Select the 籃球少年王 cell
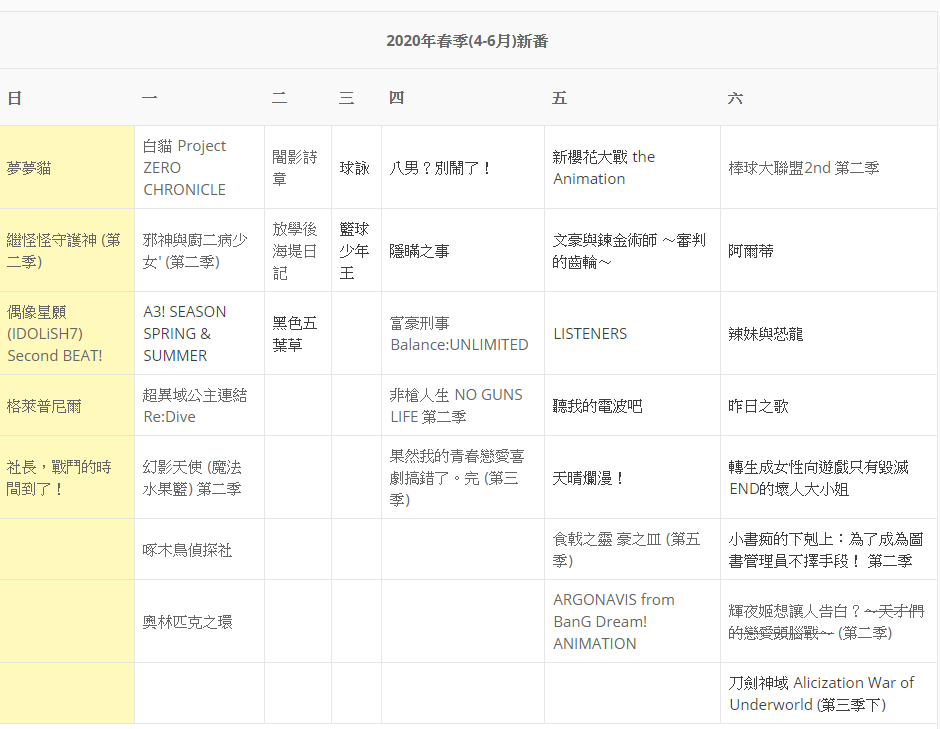 (x=354, y=251)
